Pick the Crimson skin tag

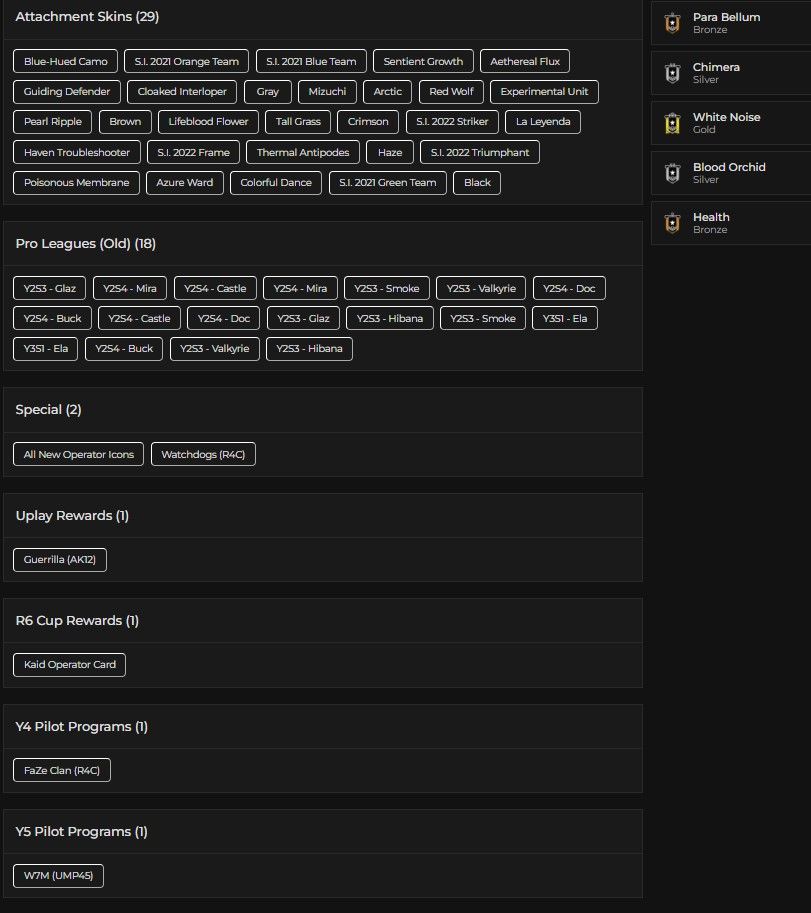[368, 122]
